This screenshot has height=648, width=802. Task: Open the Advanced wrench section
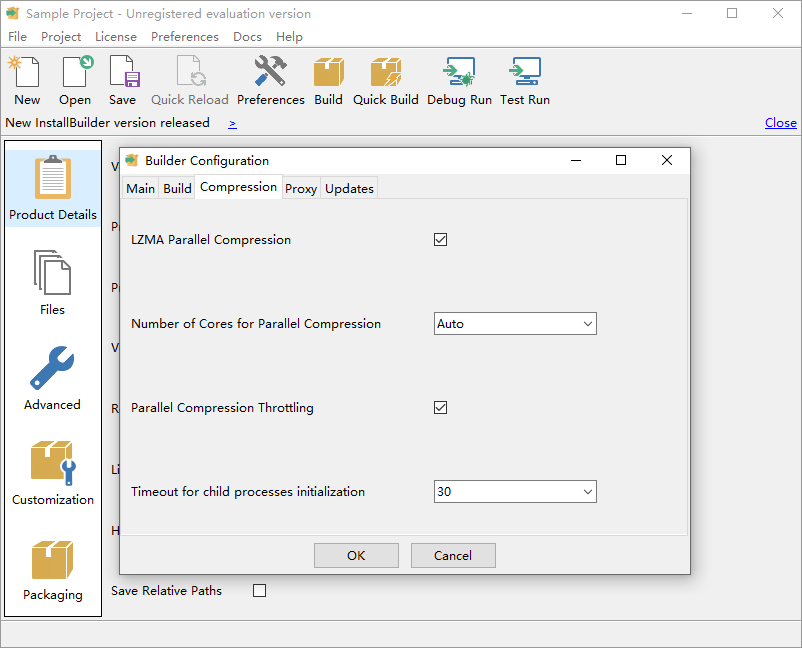coord(52,368)
